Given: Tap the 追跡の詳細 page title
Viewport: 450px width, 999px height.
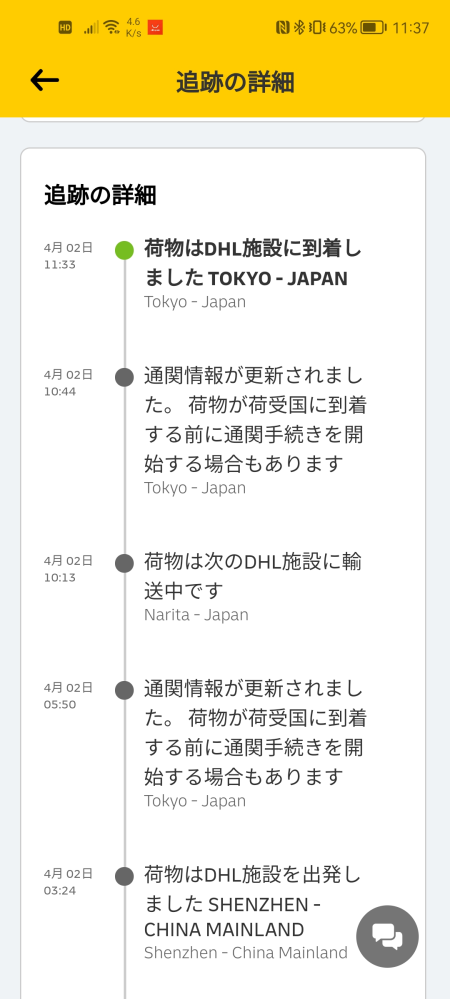Looking at the screenshot, I should point(235,83).
